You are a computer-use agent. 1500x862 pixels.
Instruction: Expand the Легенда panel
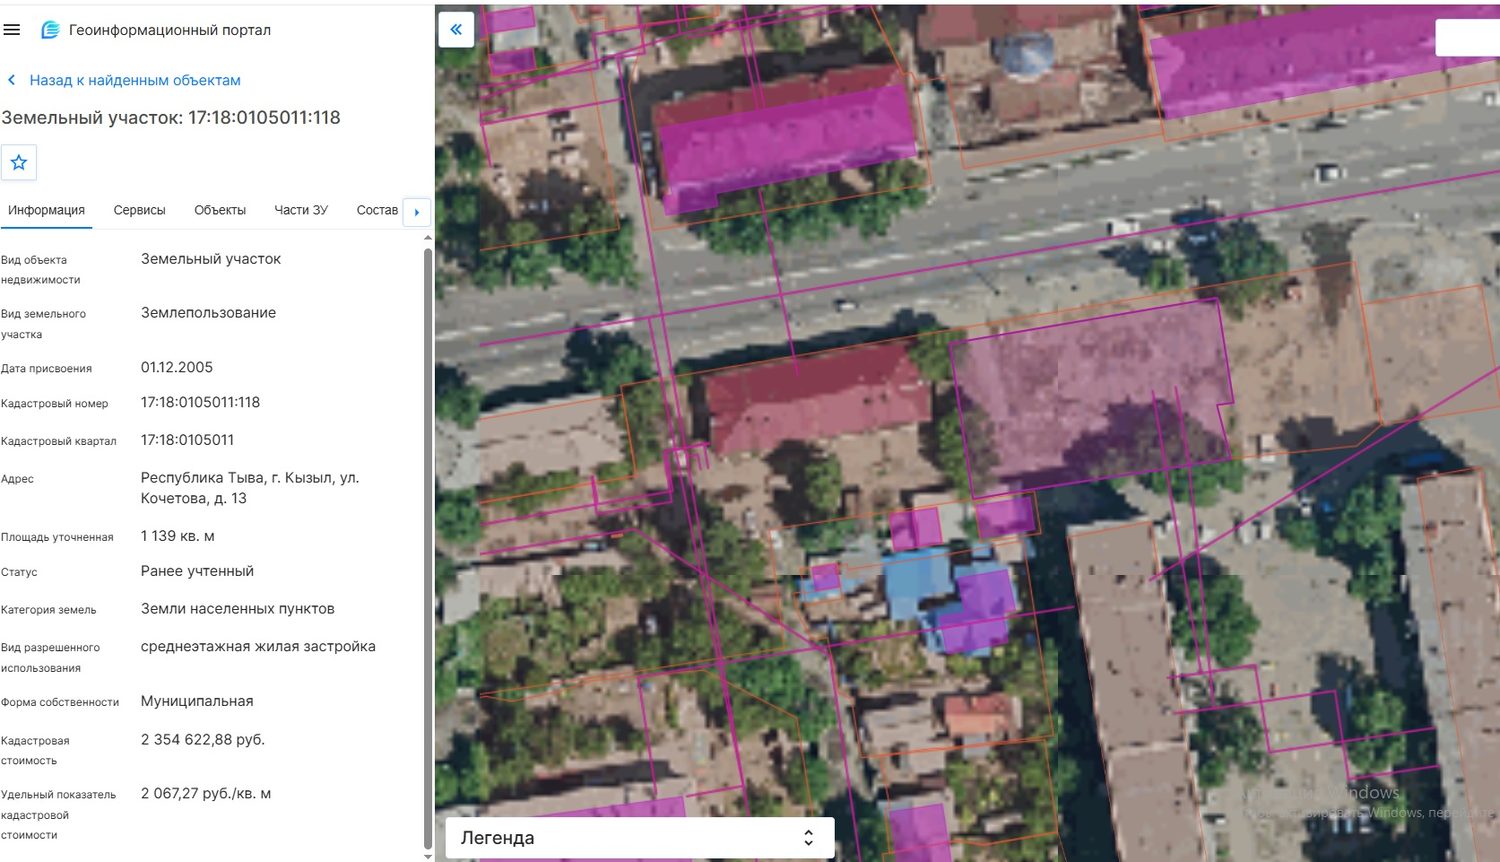tap(640, 838)
